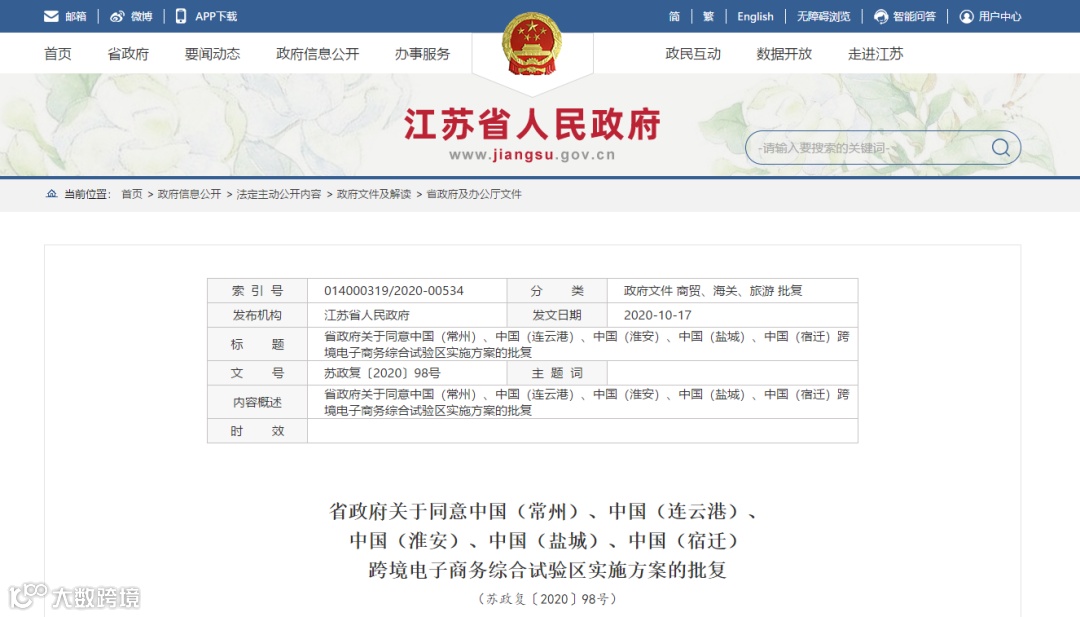The width and height of the screenshot is (1080, 617).
Task: Open the 政府信息公开 menu item
Action: [x=318, y=54]
